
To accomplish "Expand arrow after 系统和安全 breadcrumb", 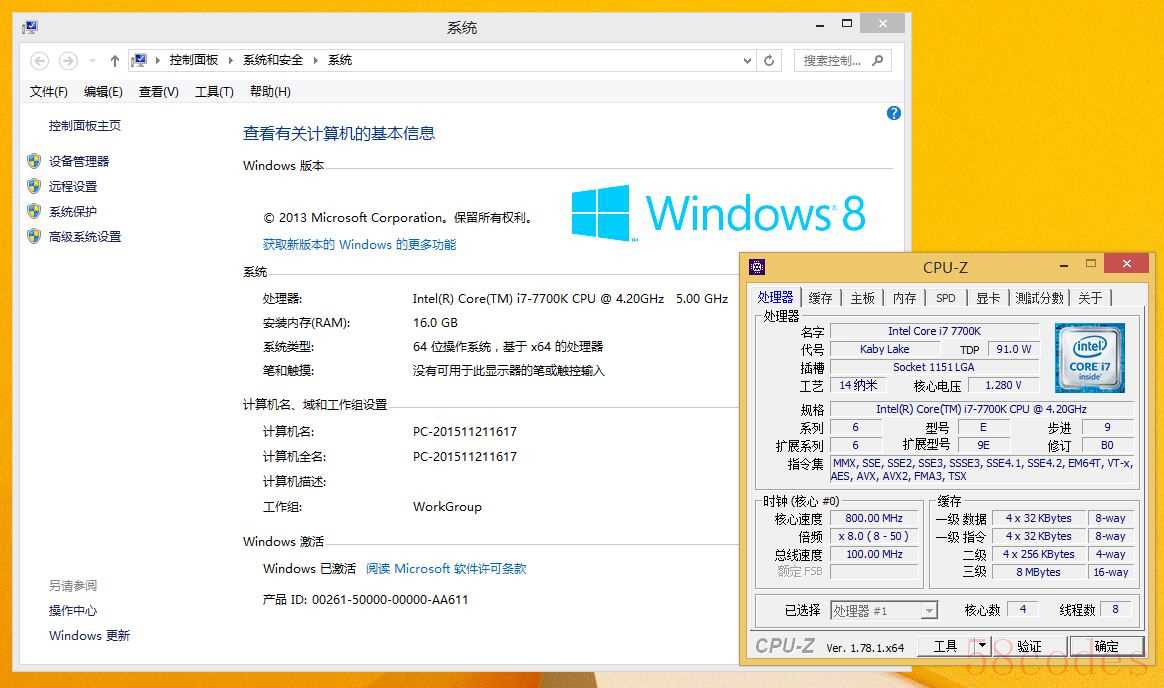I will (315, 61).
